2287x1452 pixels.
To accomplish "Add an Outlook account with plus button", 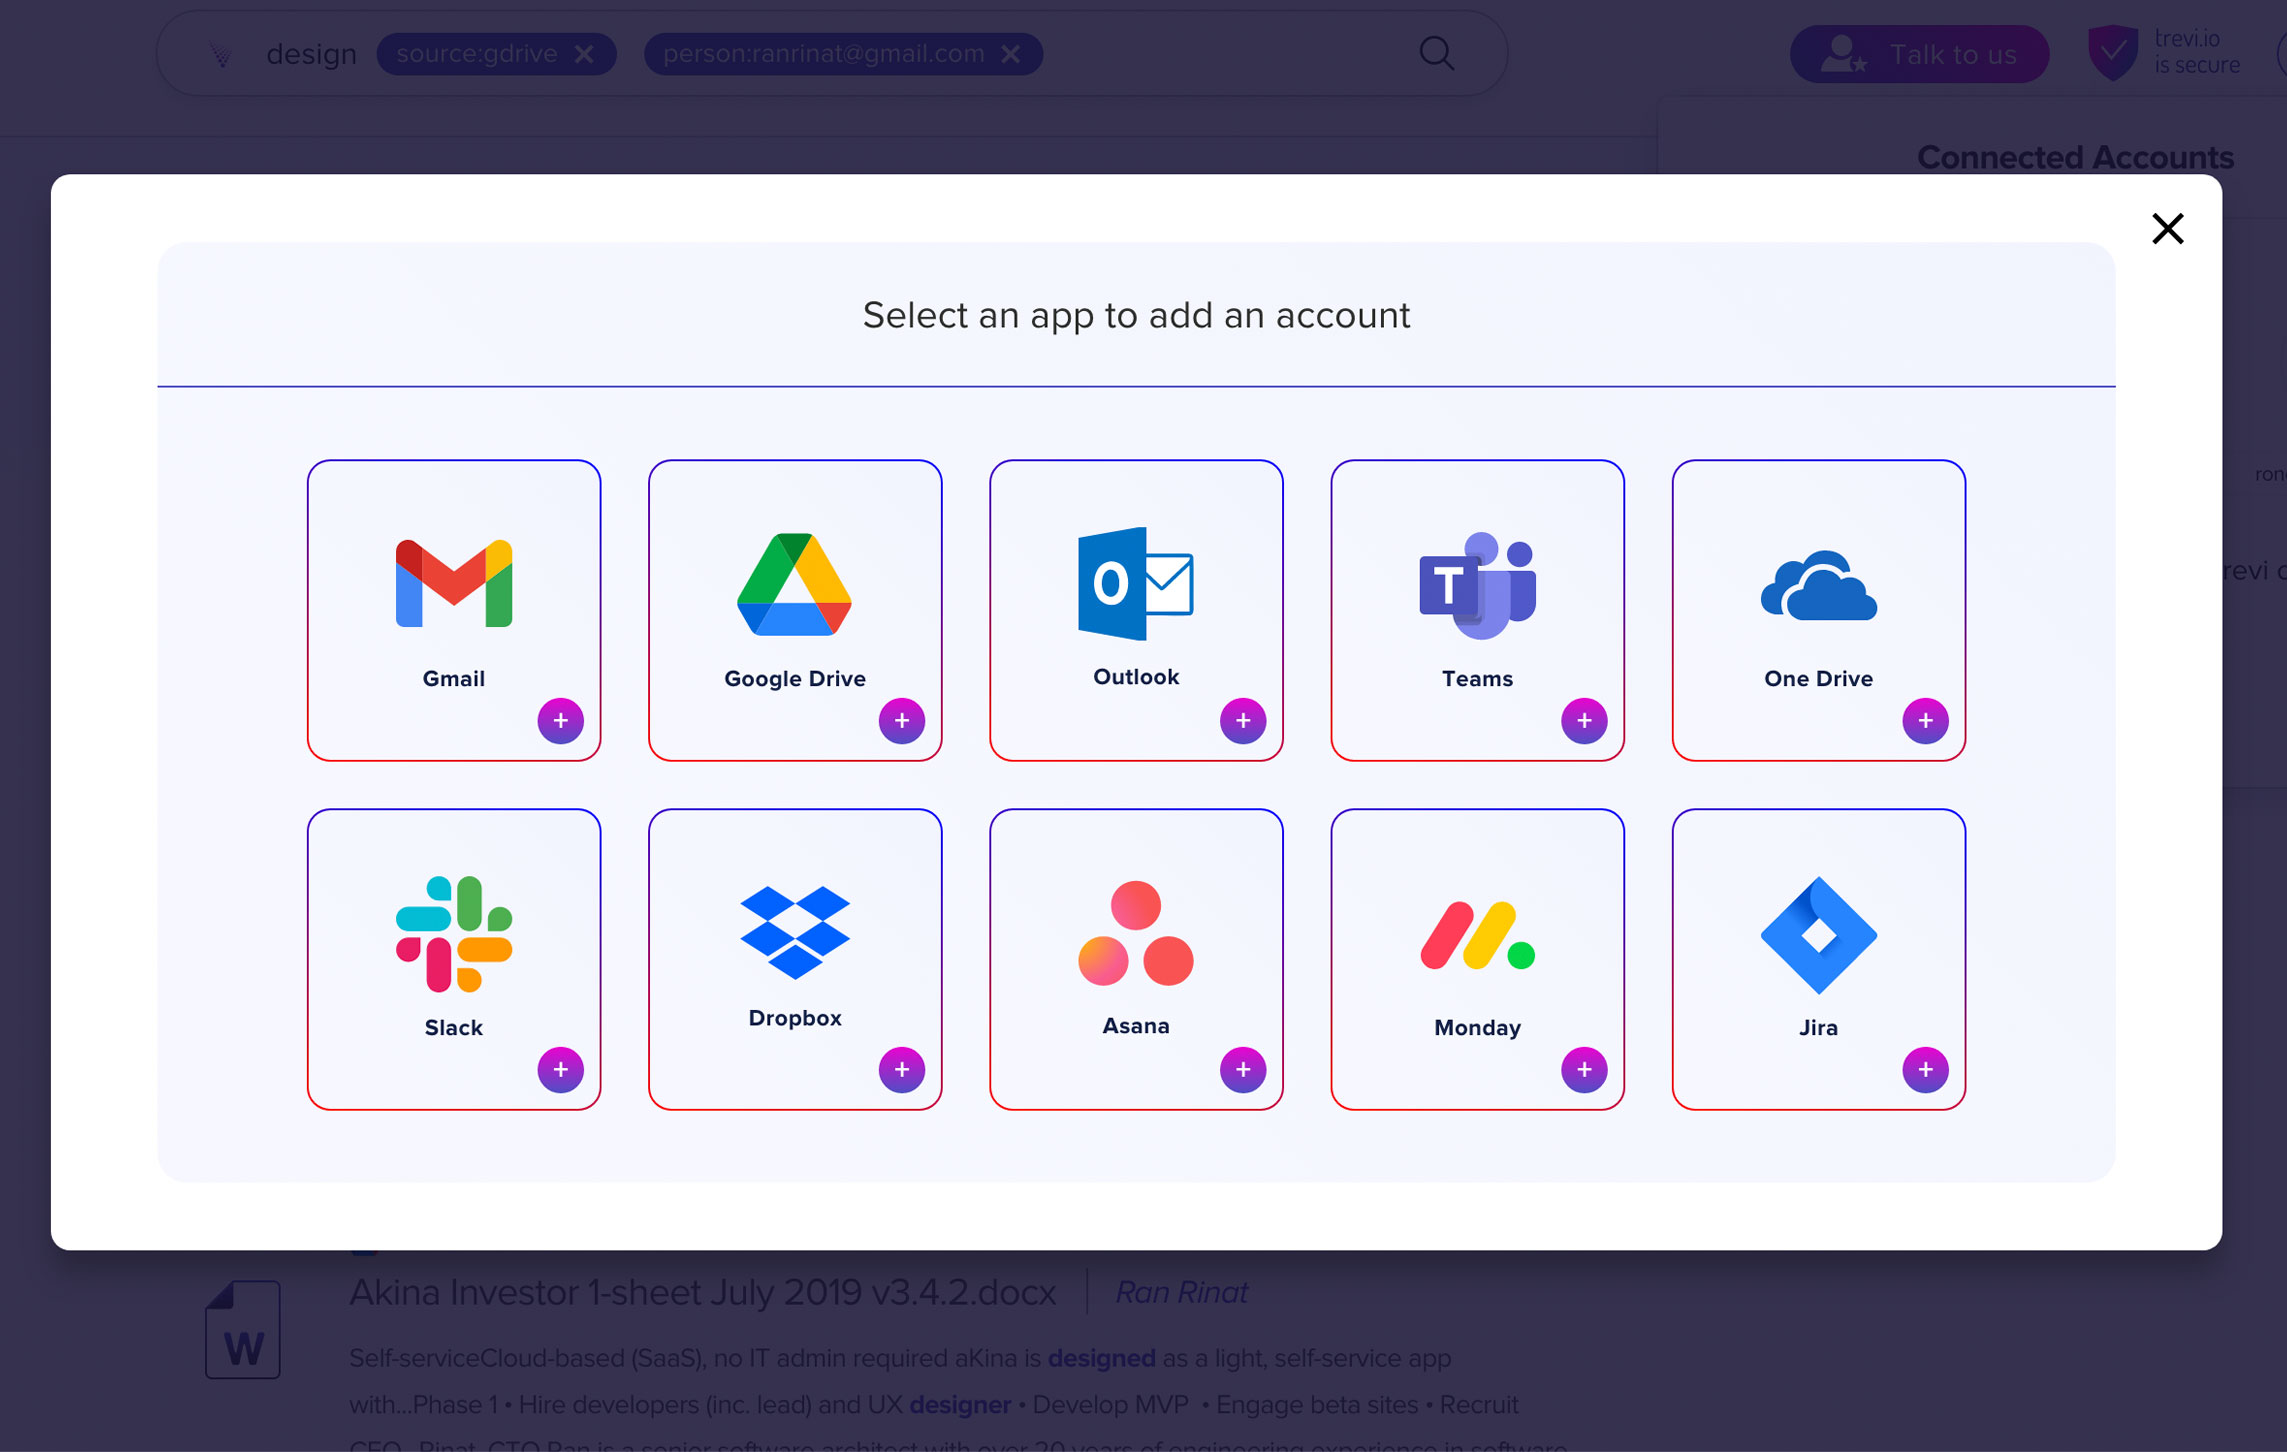I will (1243, 721).
